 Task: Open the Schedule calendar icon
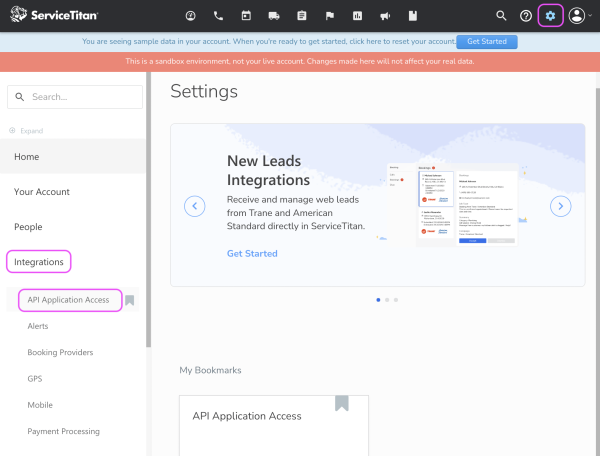coord(246,16)
